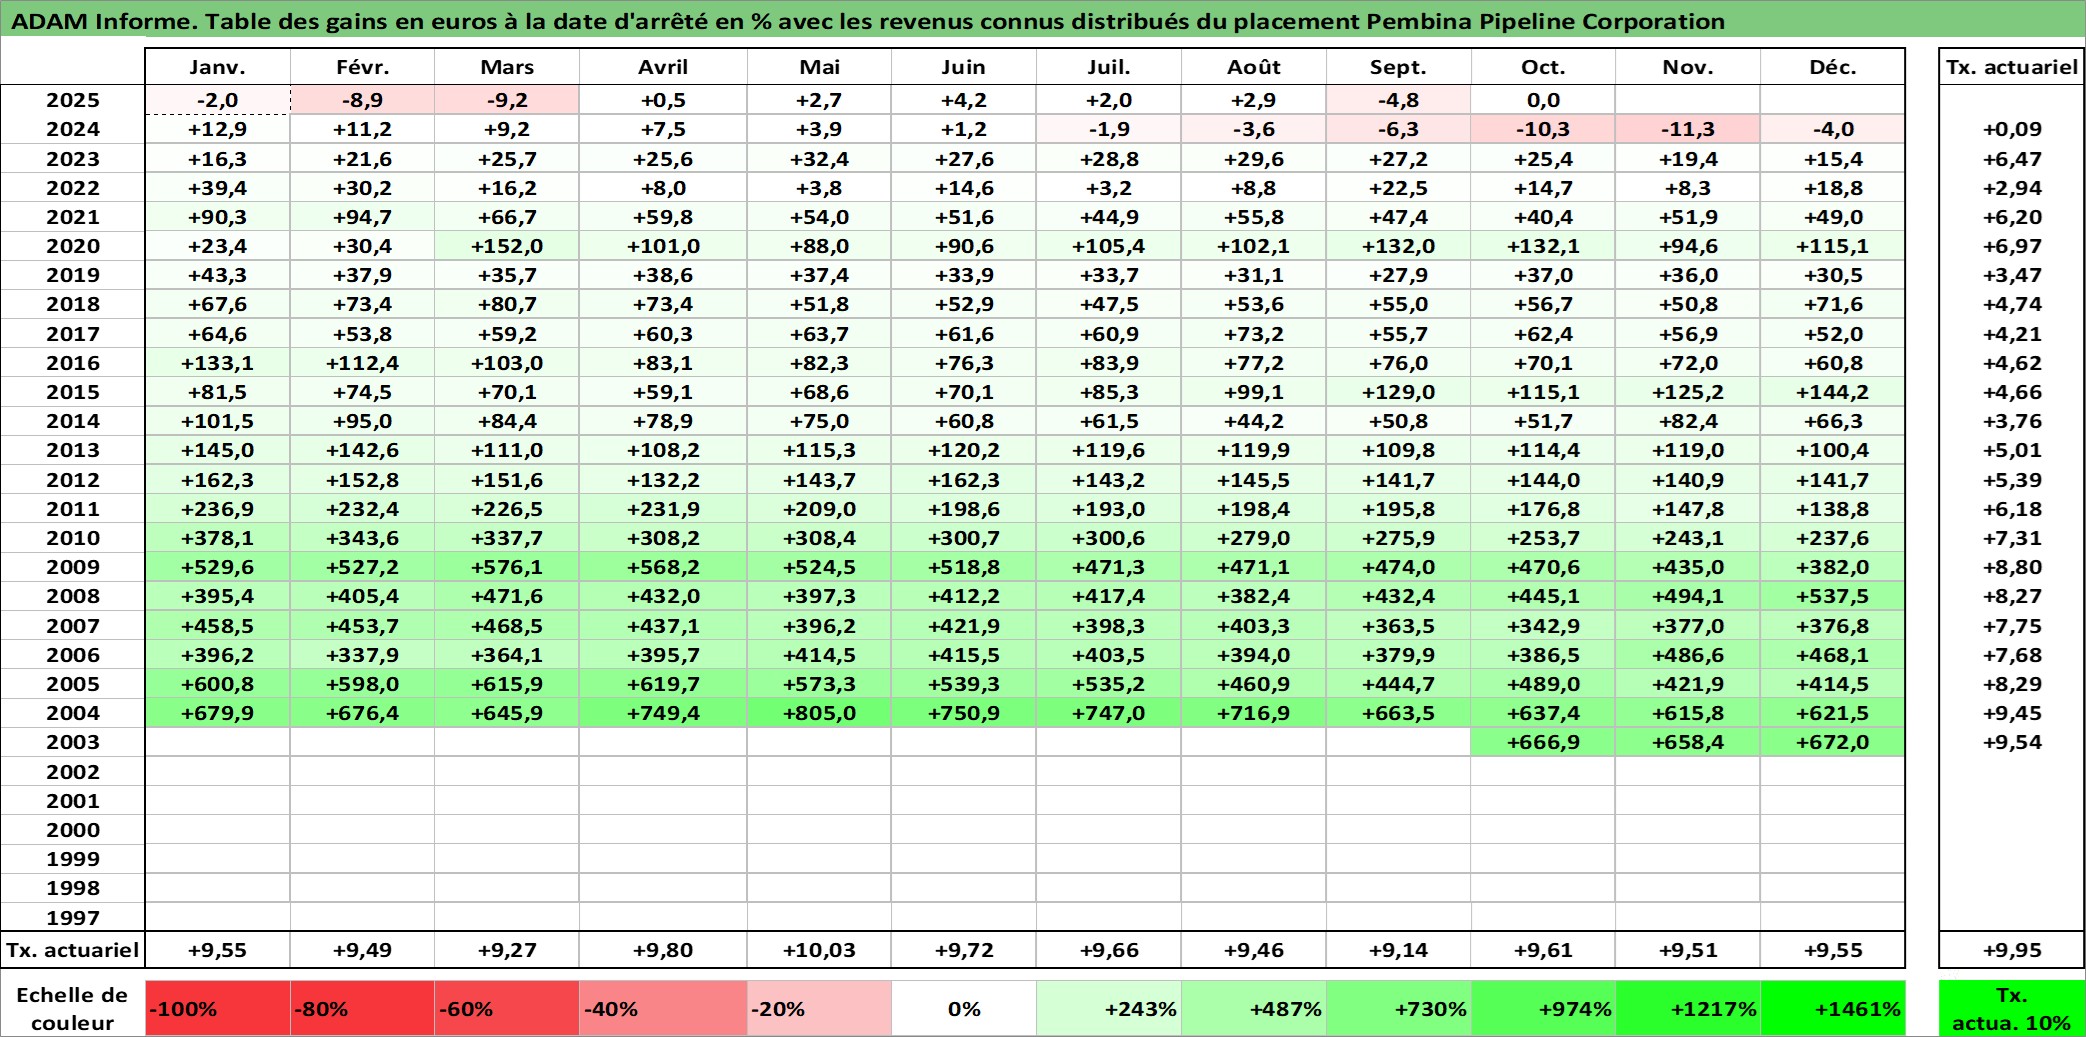Click the 2003 row label
The width and height of the screenshot is (2086, 1037).
(73, 742)
